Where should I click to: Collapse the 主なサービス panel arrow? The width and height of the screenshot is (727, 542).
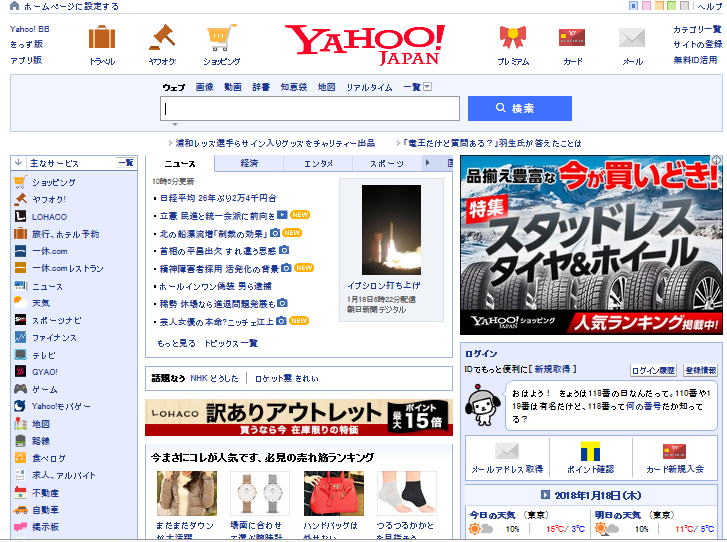[x=19, y=162]
